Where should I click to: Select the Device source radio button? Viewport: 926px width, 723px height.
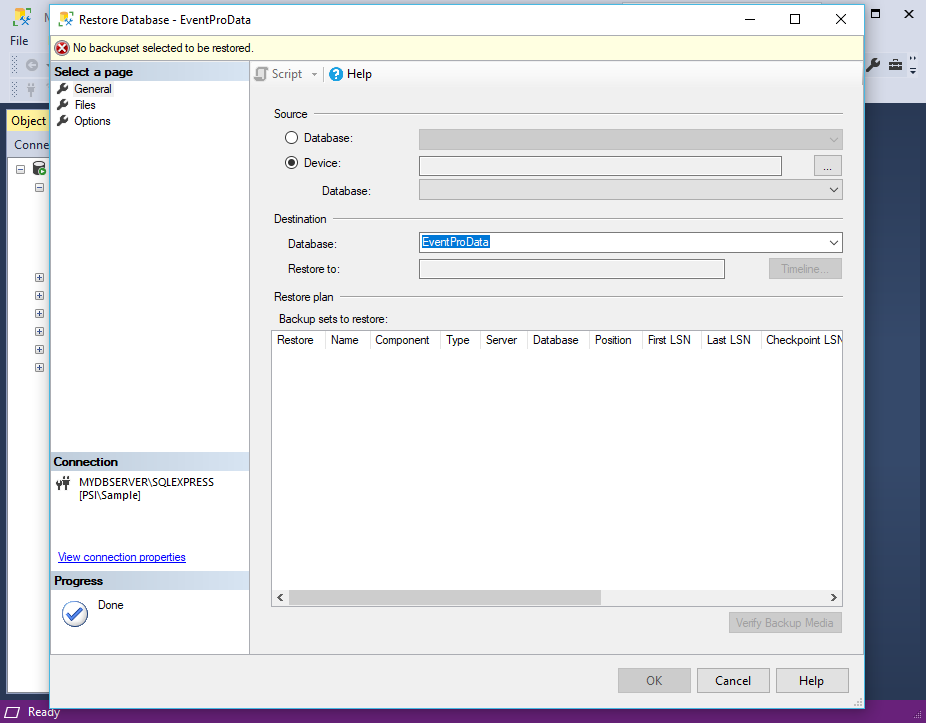coord(291,162)
